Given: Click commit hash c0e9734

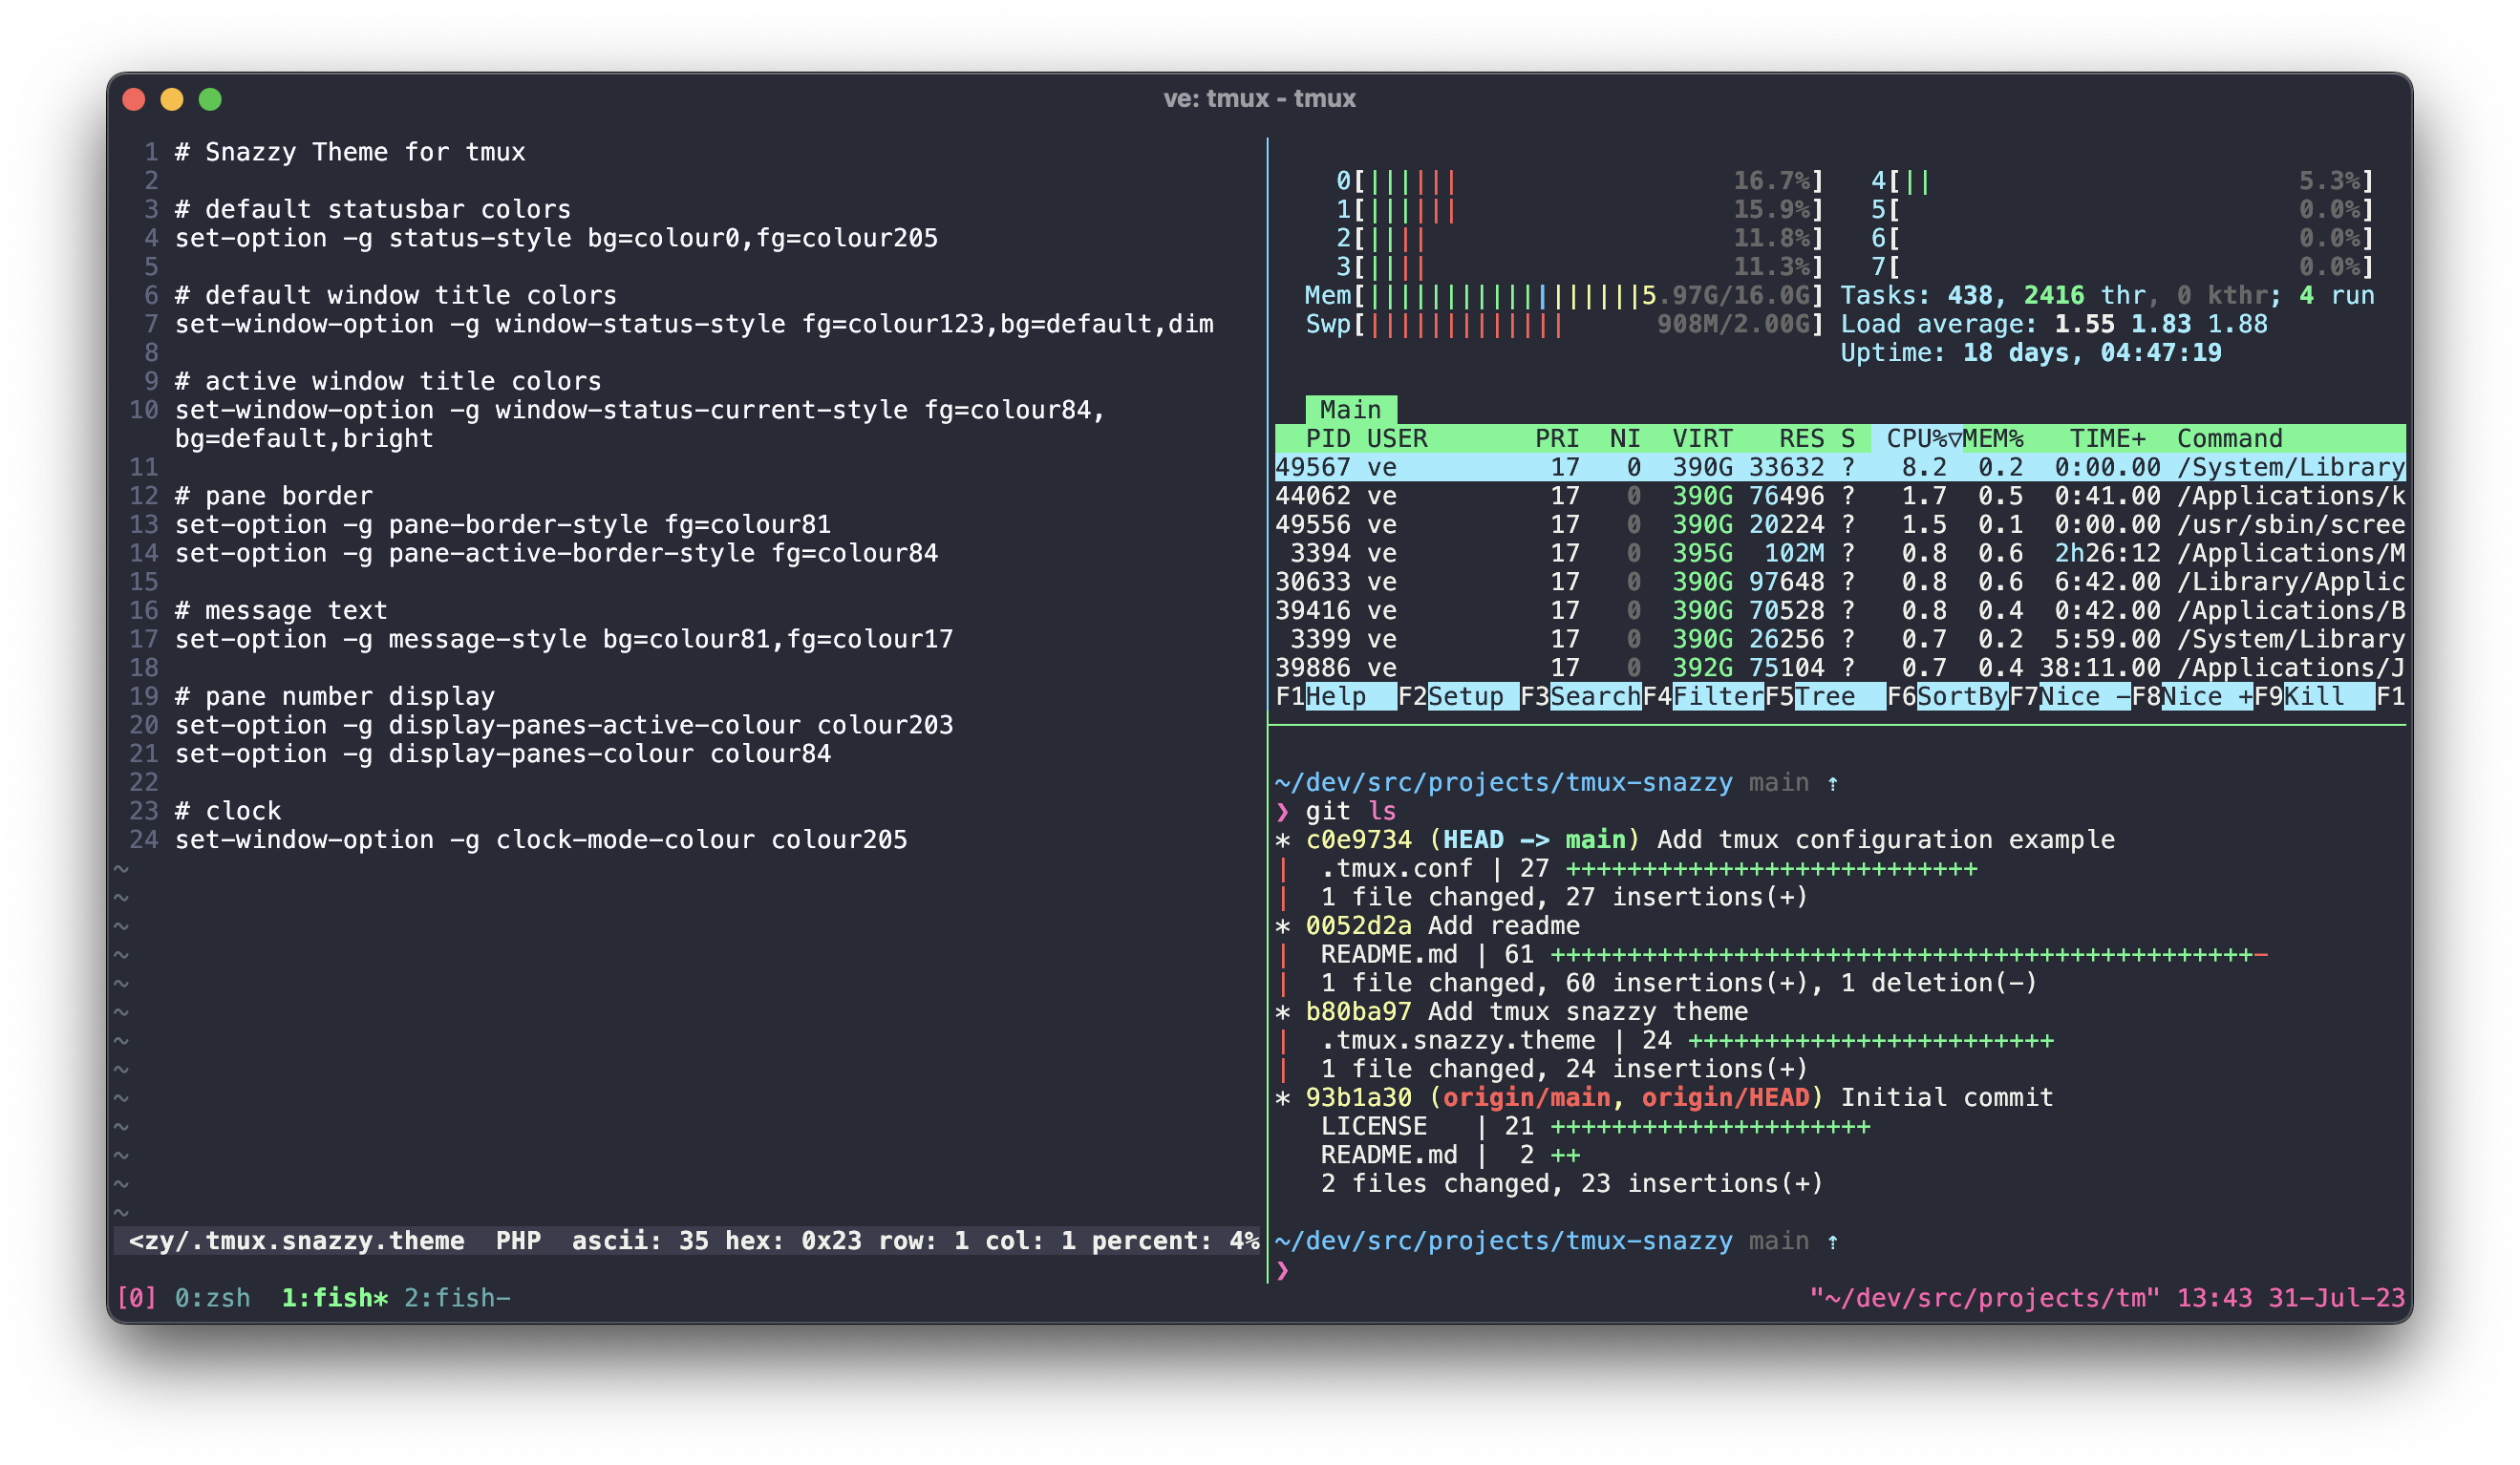Looking at the screenshot, I should tap(1358, 840).
